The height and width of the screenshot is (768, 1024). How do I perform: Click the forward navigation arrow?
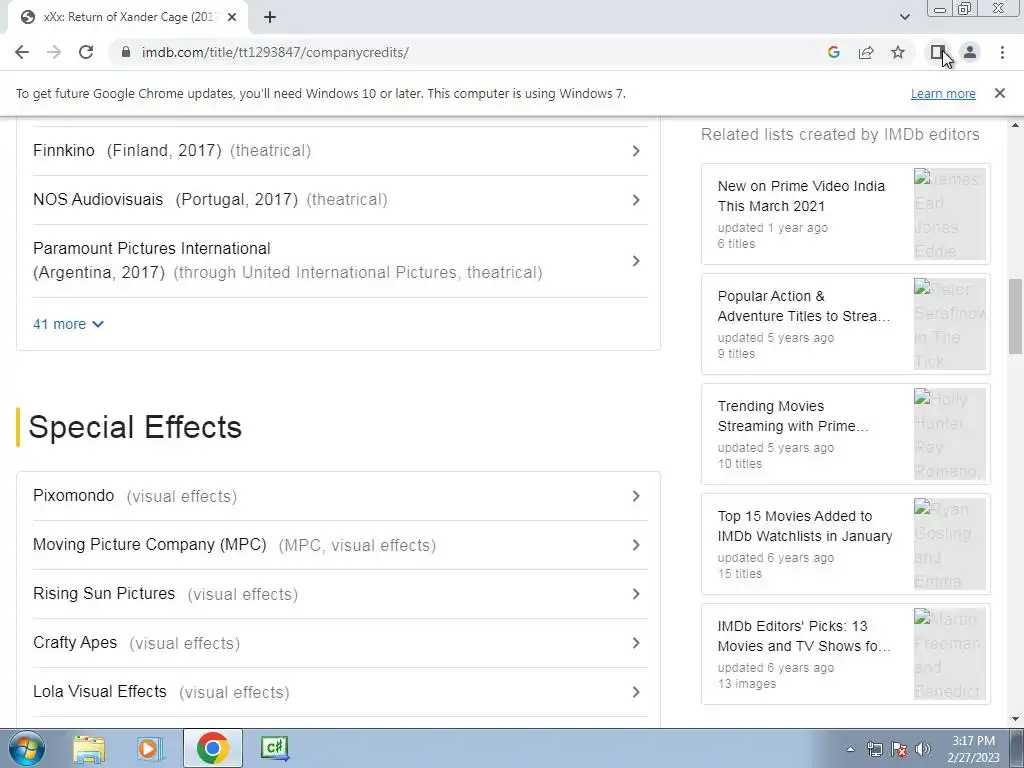click(54, 52)
